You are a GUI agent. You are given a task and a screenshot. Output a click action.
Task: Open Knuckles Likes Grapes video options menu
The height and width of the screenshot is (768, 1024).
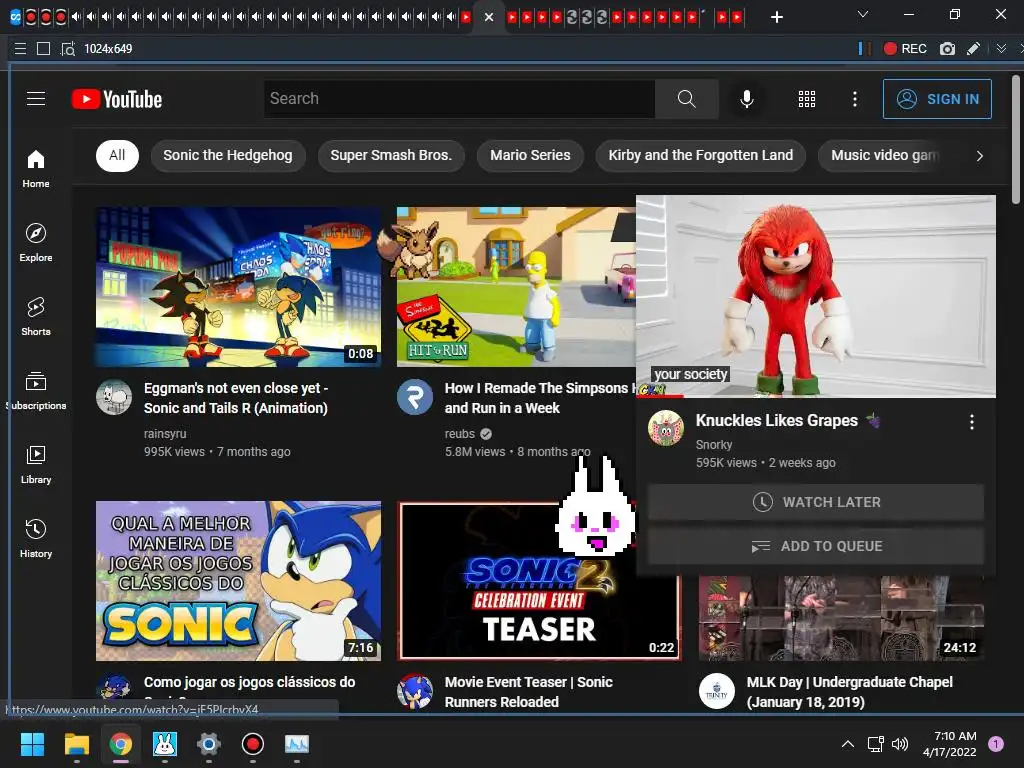972,422
